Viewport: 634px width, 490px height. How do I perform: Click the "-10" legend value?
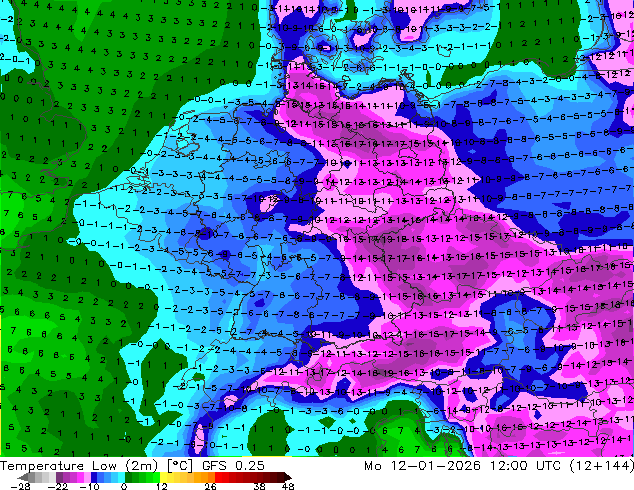coord(89,486)
